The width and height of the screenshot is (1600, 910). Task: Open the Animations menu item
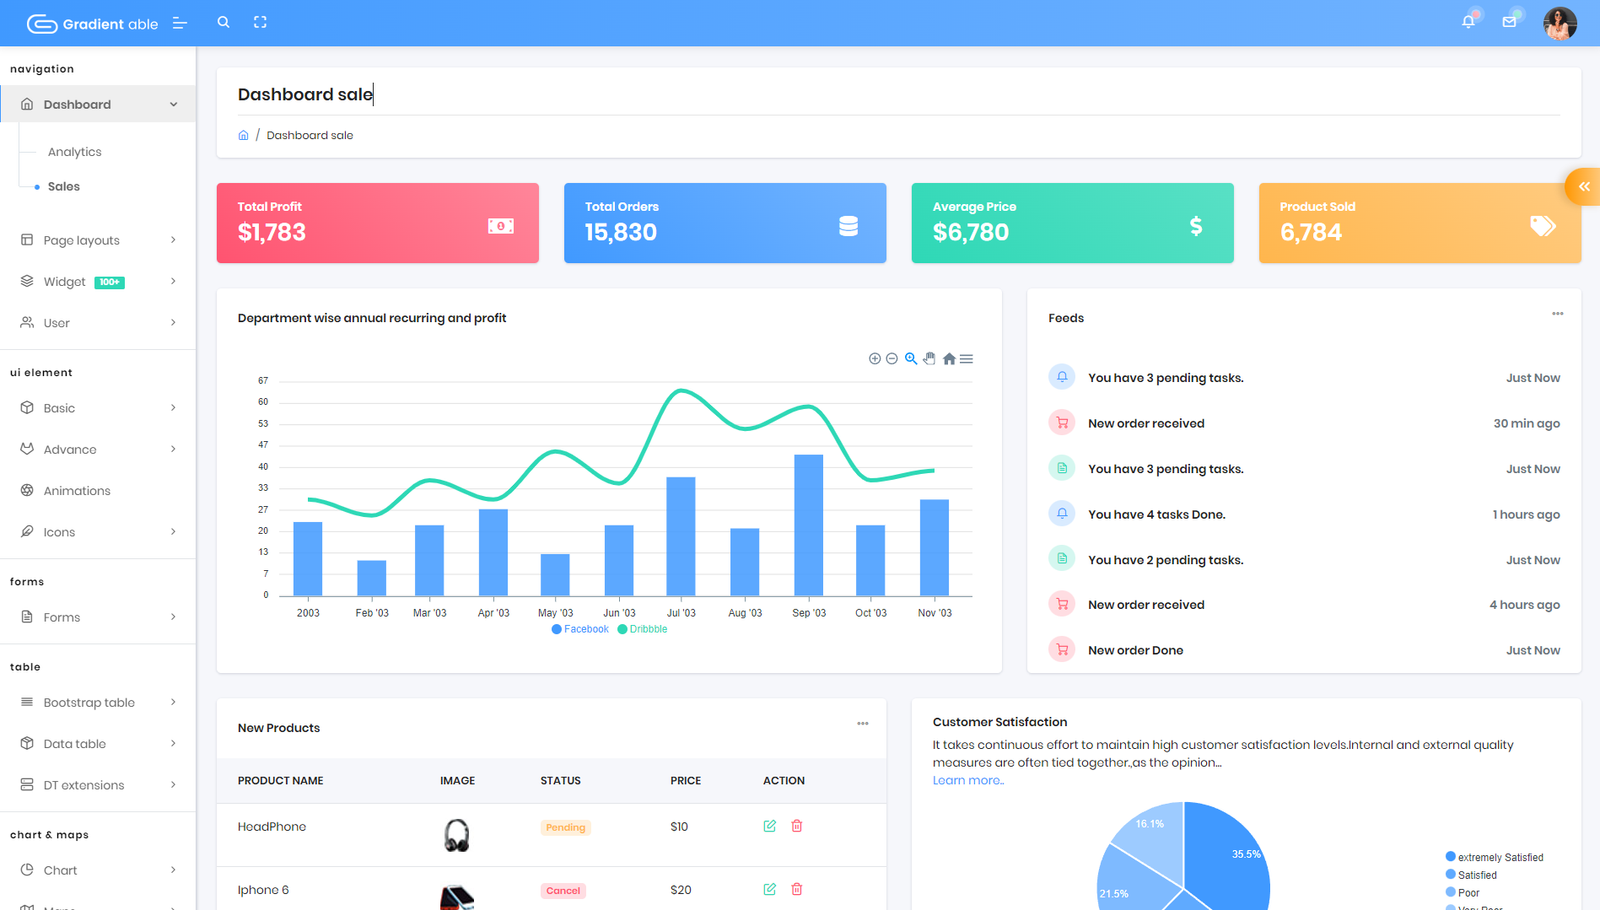[x=98, y=491]
